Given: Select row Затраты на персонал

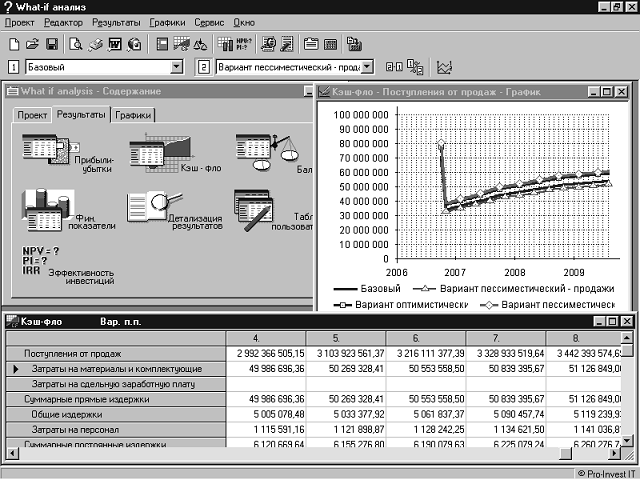Looking at the screenshot, I should [x=116, y=429].
